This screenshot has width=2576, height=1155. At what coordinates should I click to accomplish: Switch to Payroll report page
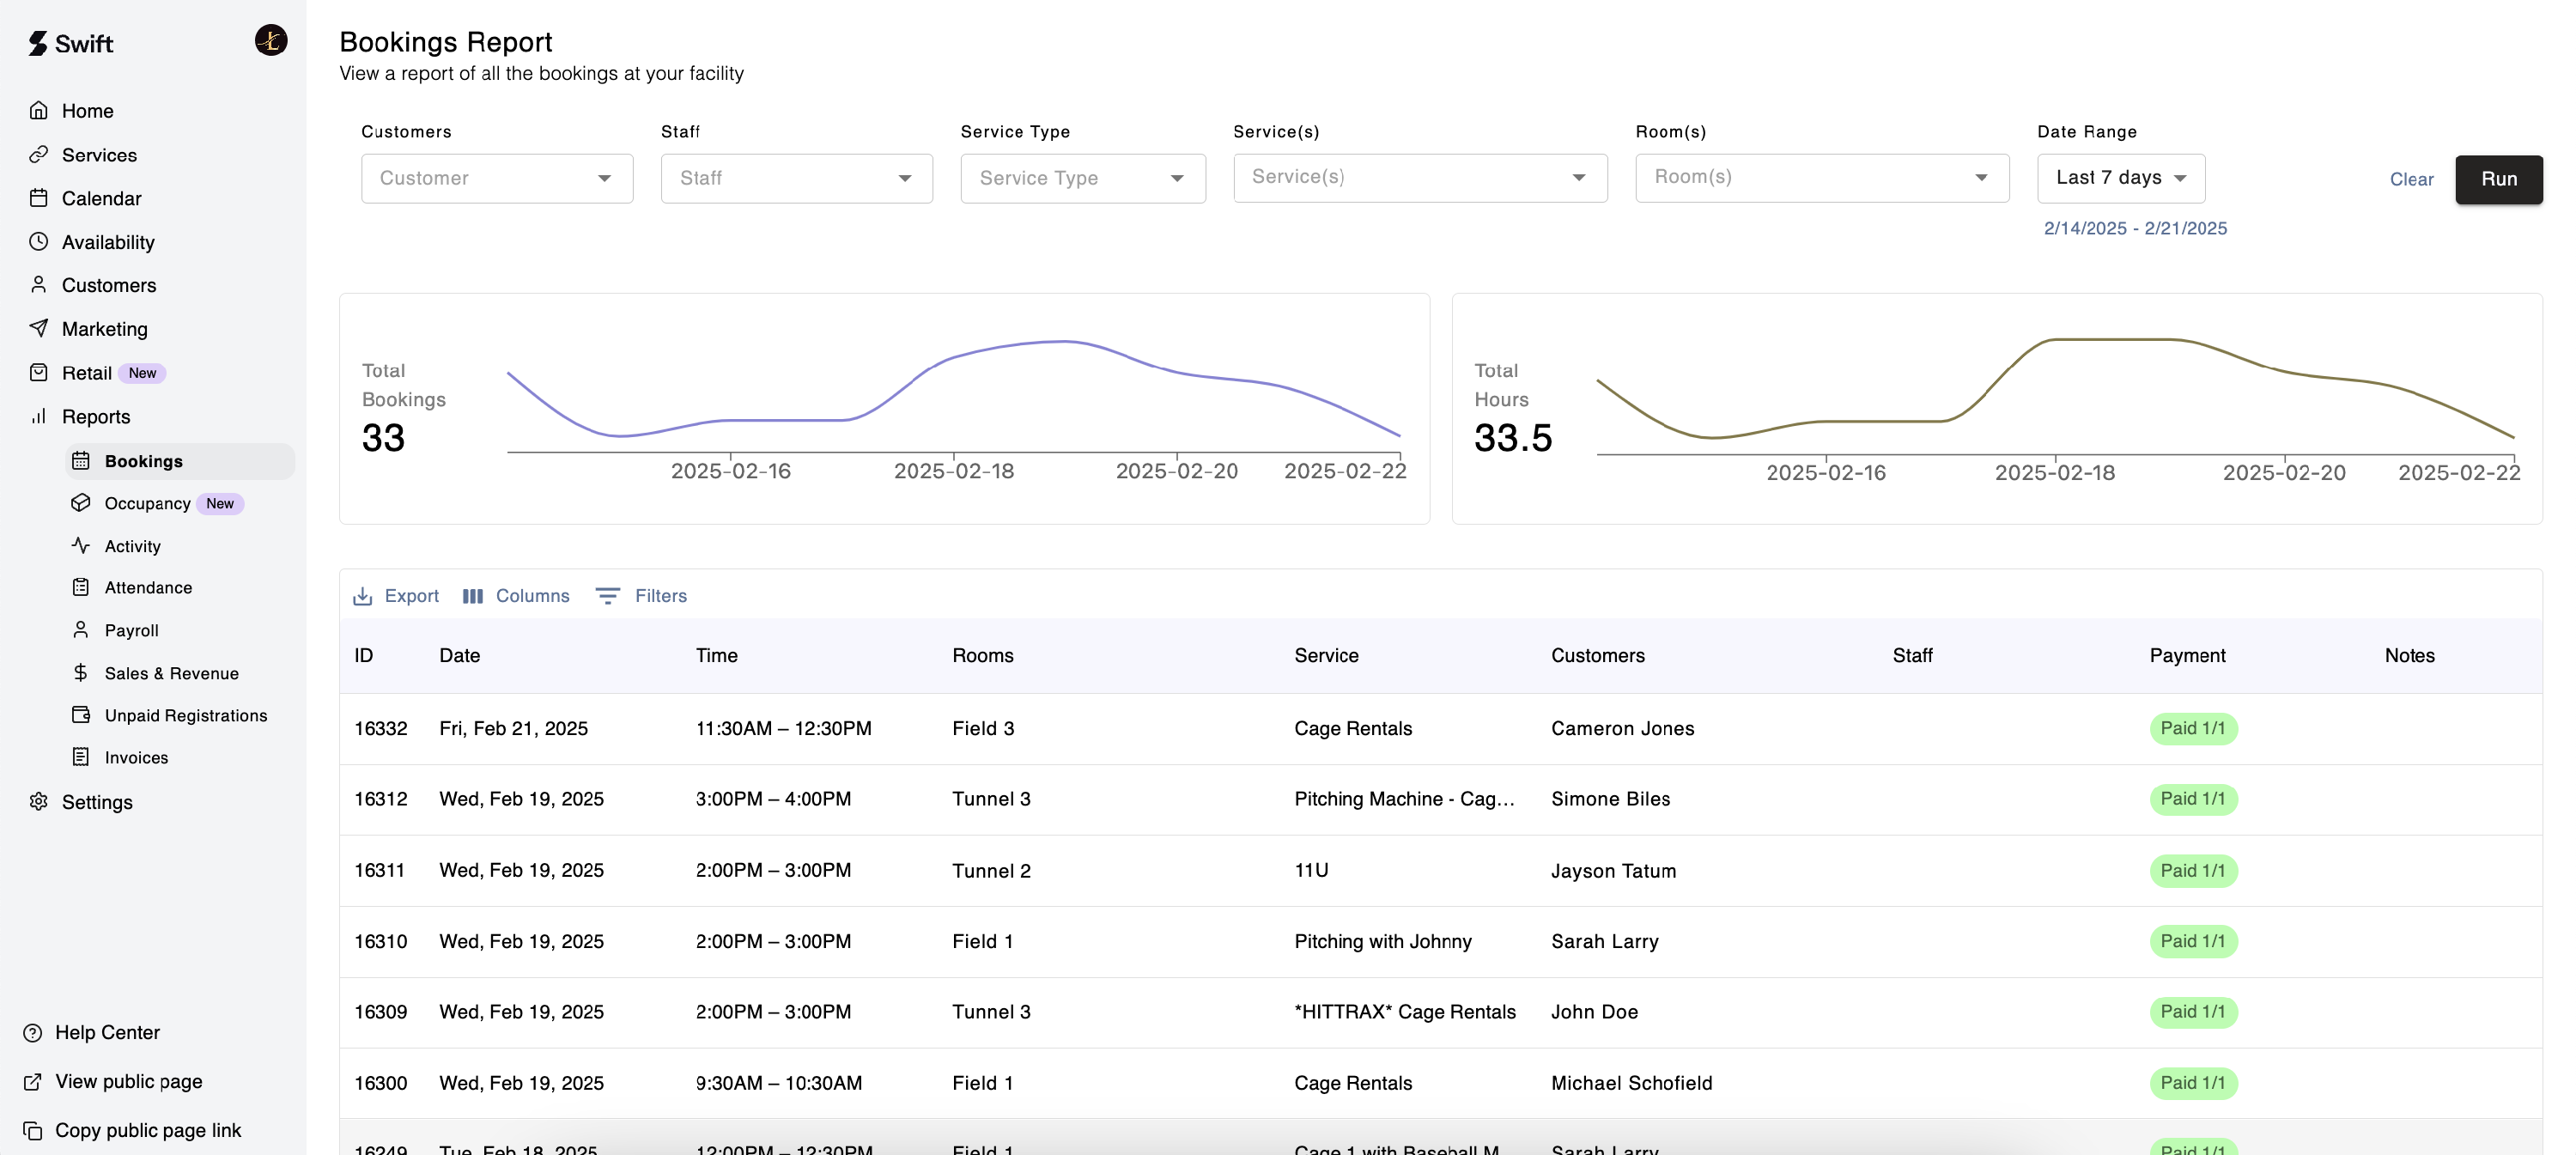pos(131,630)
